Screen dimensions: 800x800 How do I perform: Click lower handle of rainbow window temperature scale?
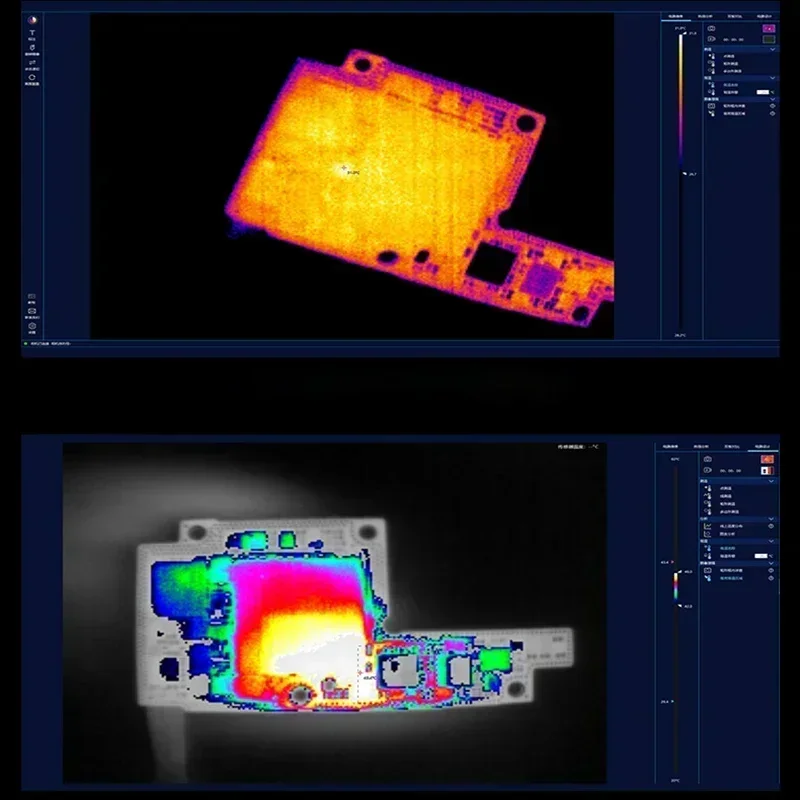coord(680,606)
